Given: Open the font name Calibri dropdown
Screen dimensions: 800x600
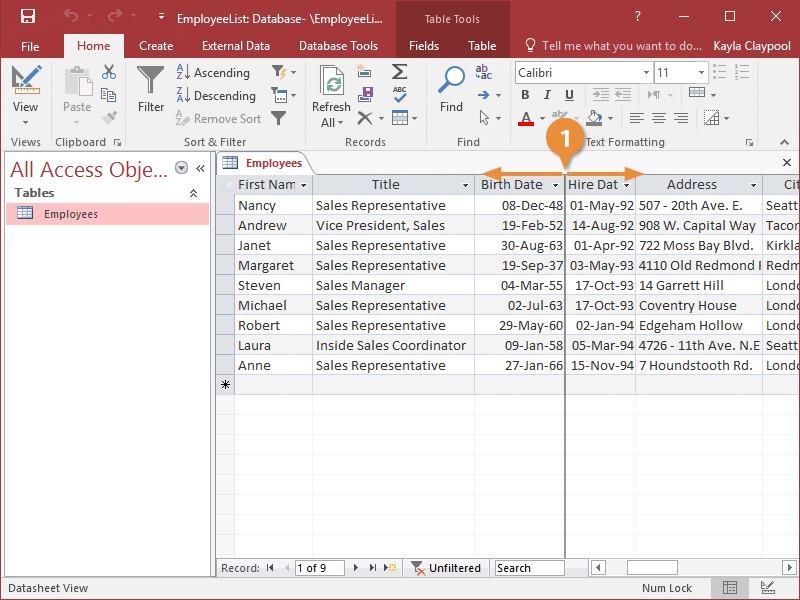Looking at the screenshot, I should [646, 72].
